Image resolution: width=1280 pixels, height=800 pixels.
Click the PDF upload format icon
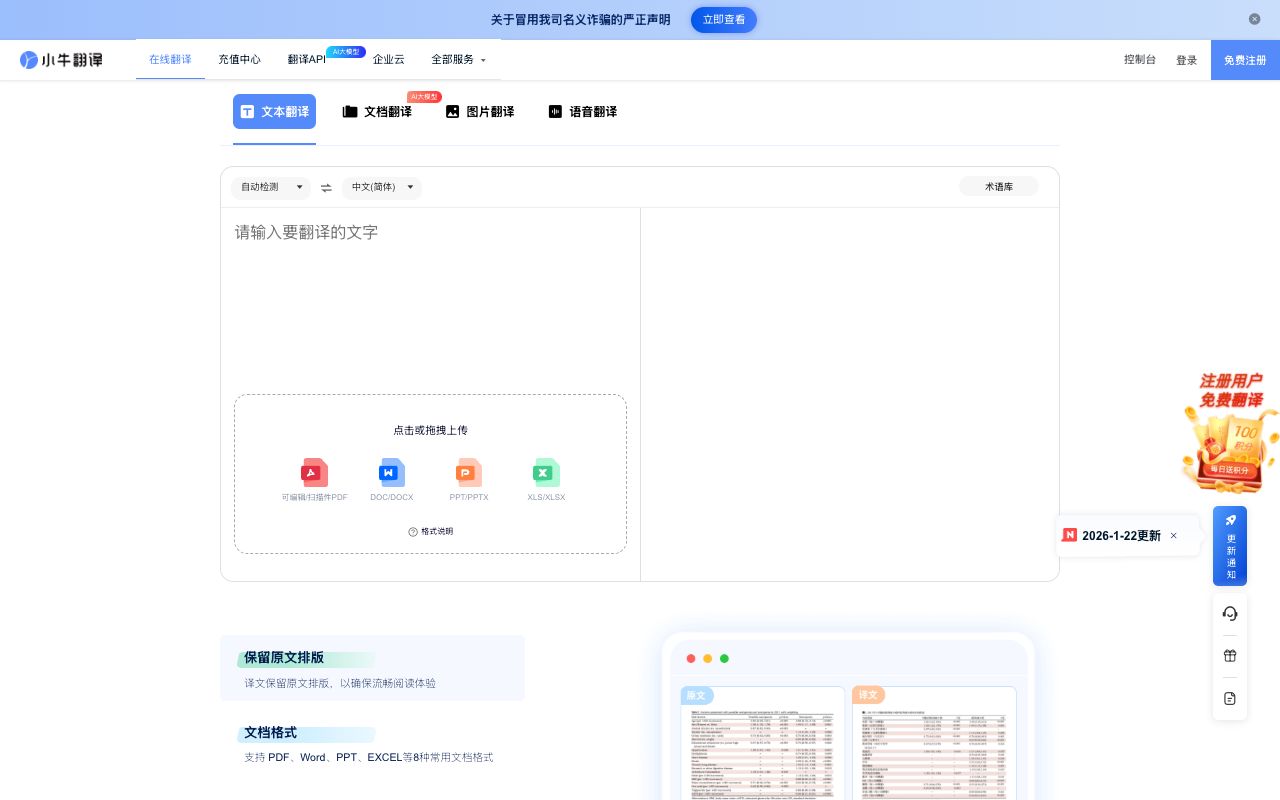tap(314, 472)
